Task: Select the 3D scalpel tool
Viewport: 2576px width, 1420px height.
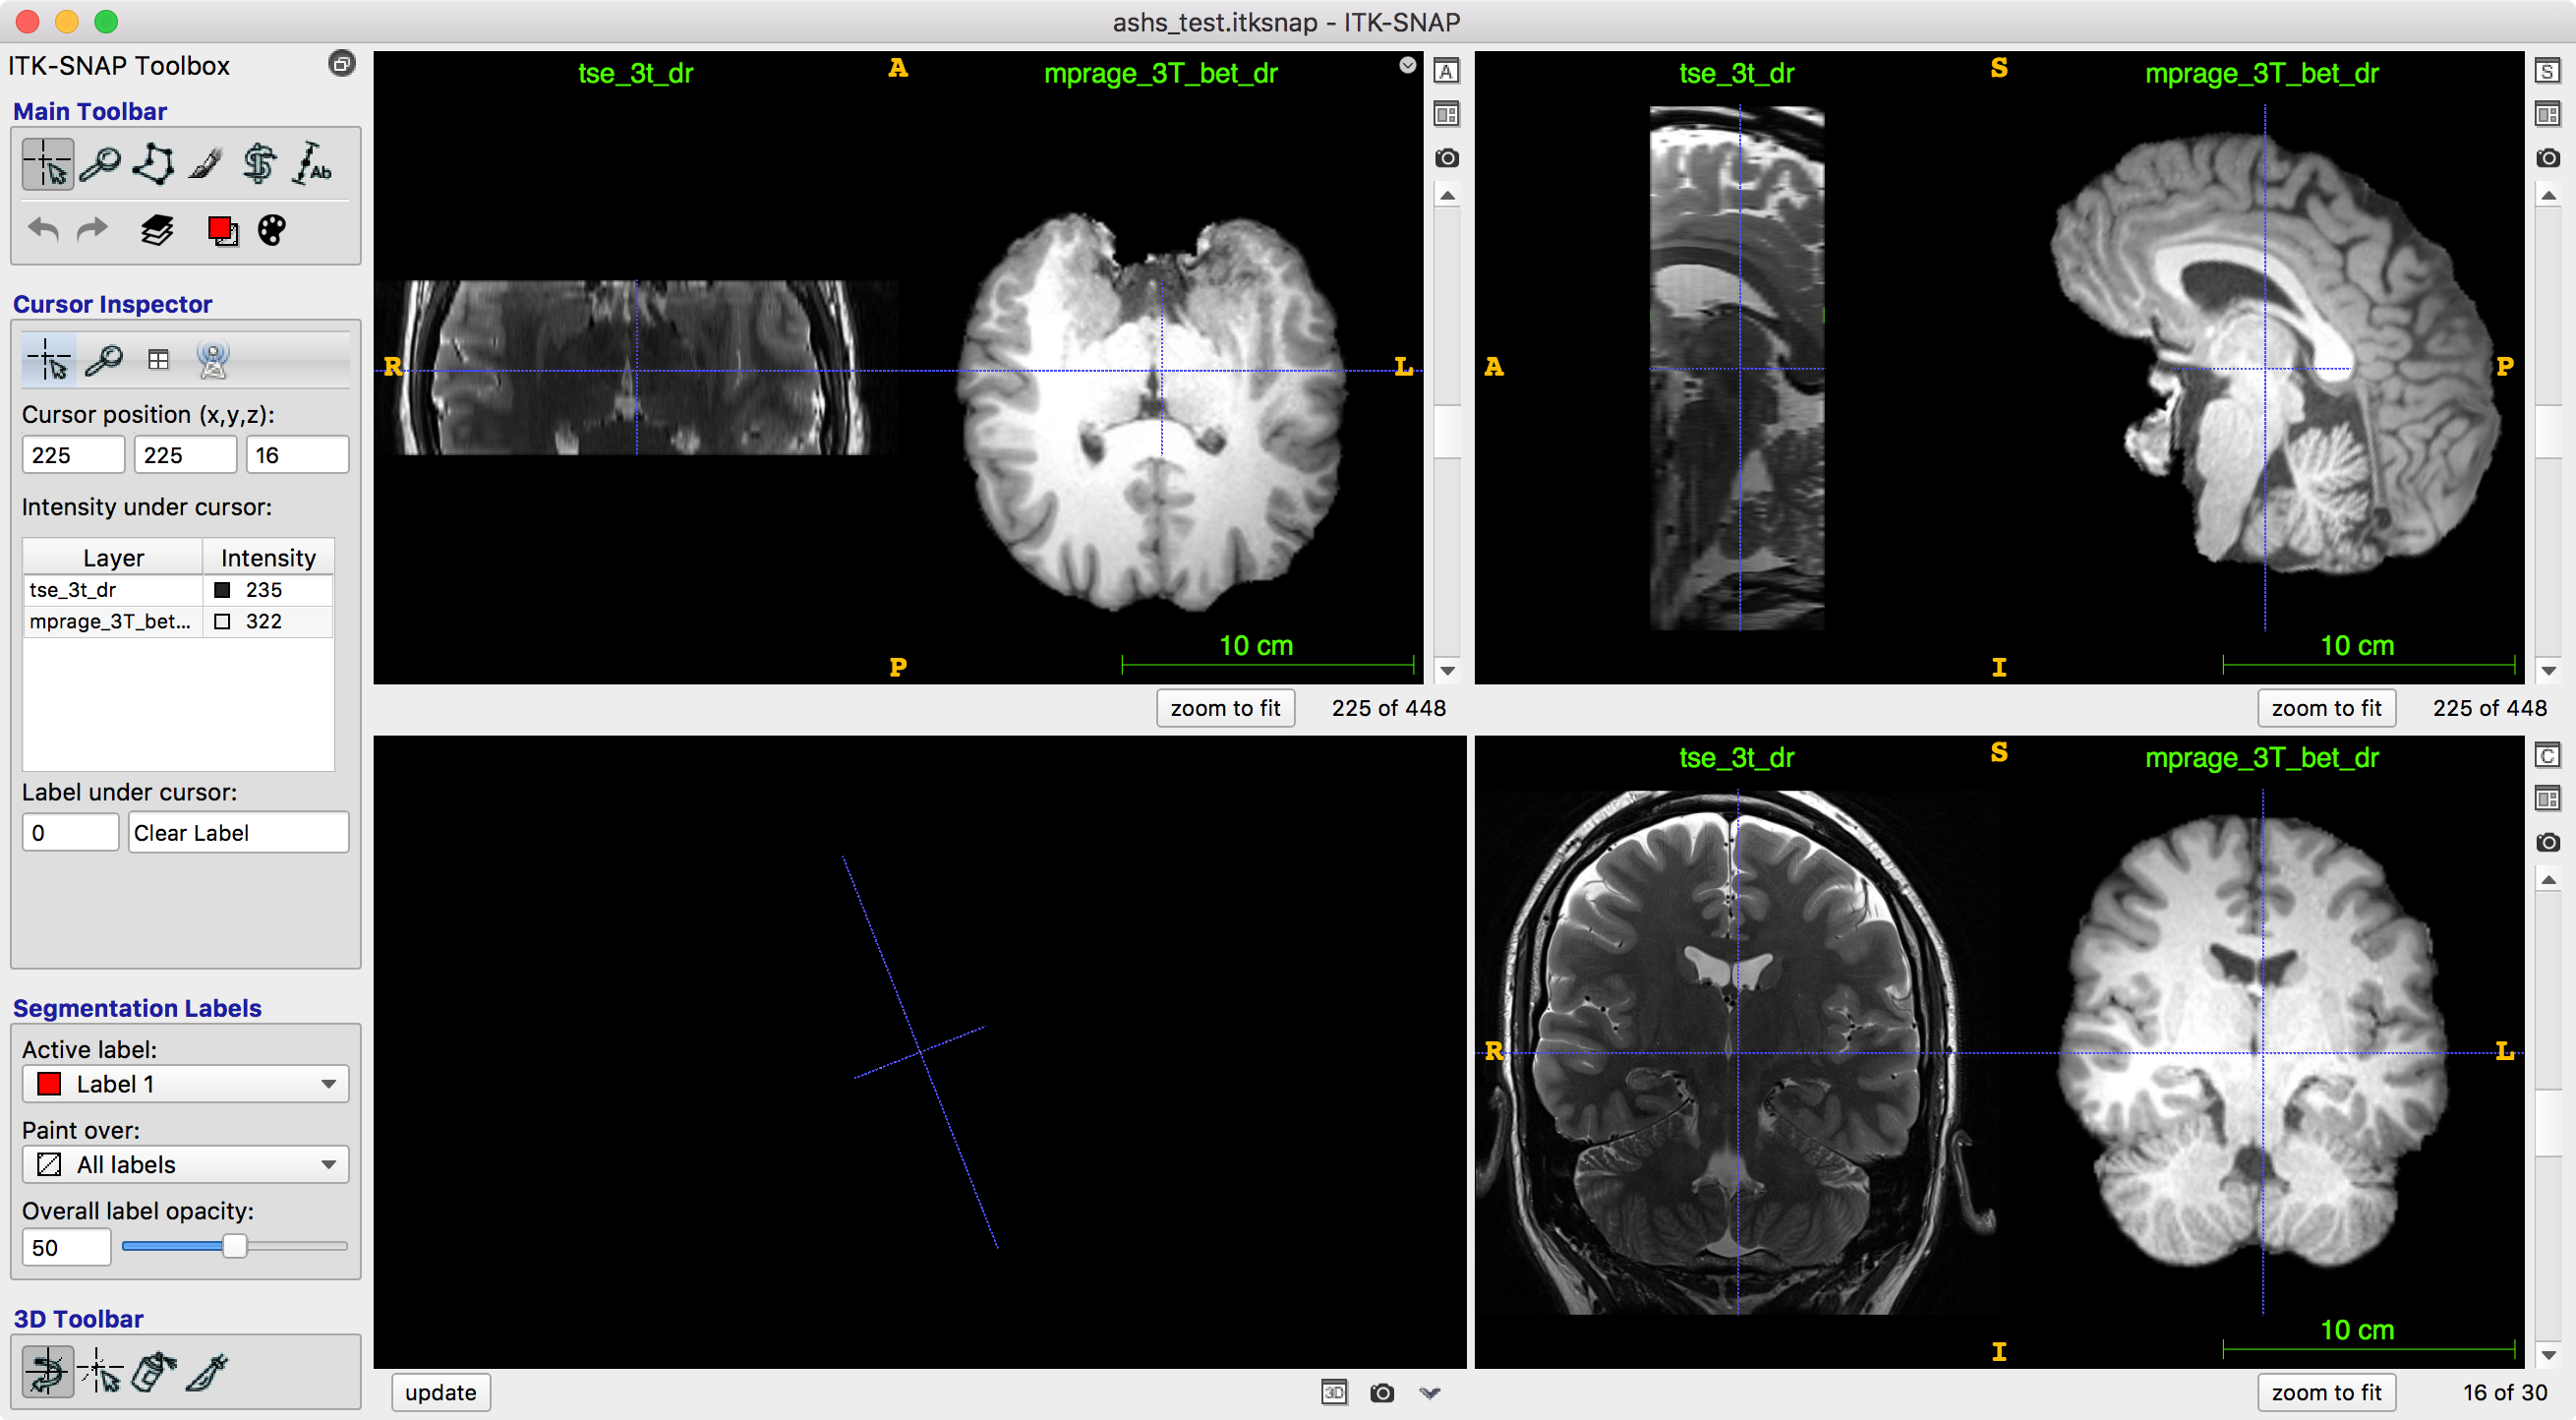Action: pyautogui.click(x=207, y=1371)
